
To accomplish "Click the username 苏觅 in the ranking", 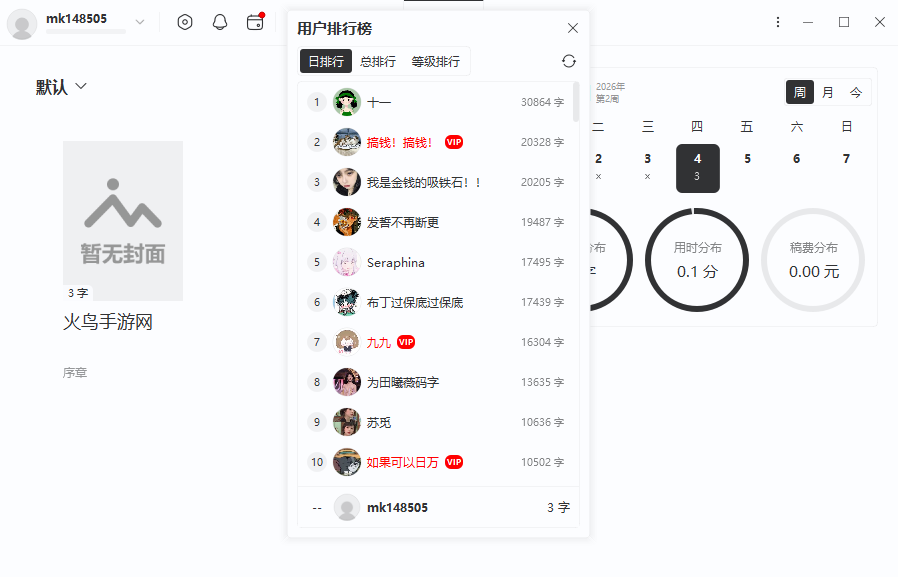I will pos(379,422).
